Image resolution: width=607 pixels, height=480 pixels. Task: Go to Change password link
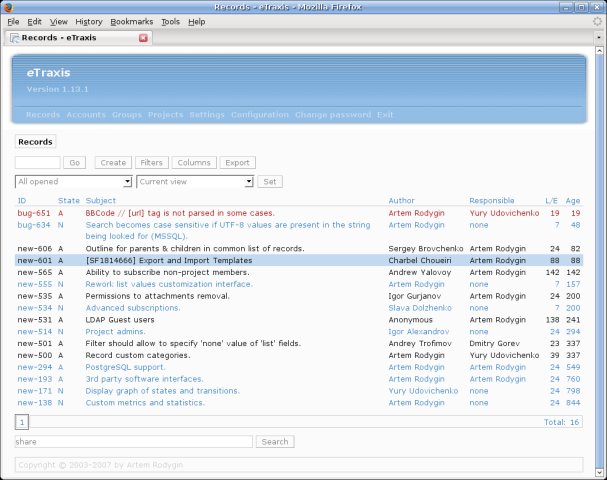[333, 115]
